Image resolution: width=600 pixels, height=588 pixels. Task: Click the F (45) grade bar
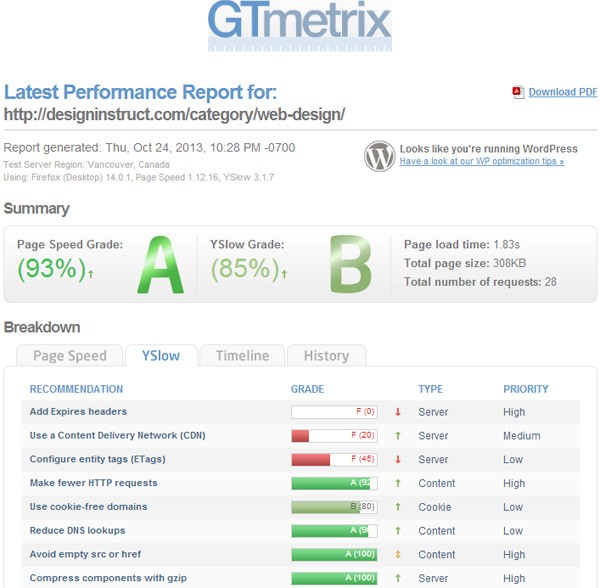point(334,459)
